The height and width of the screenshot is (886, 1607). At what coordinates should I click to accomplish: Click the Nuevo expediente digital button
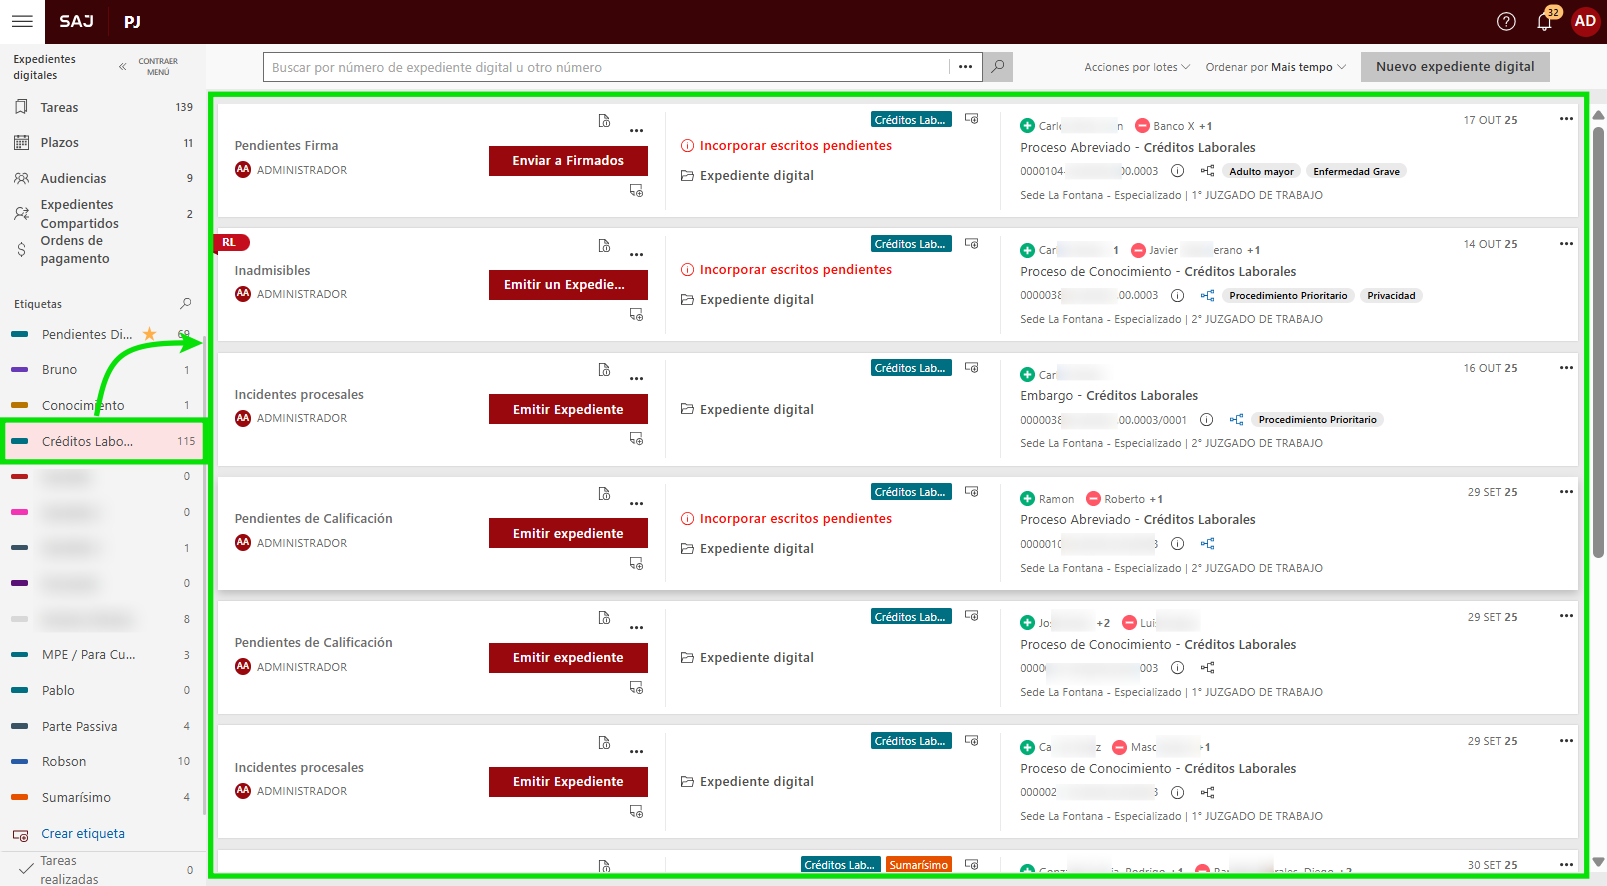pos(1454,67)
